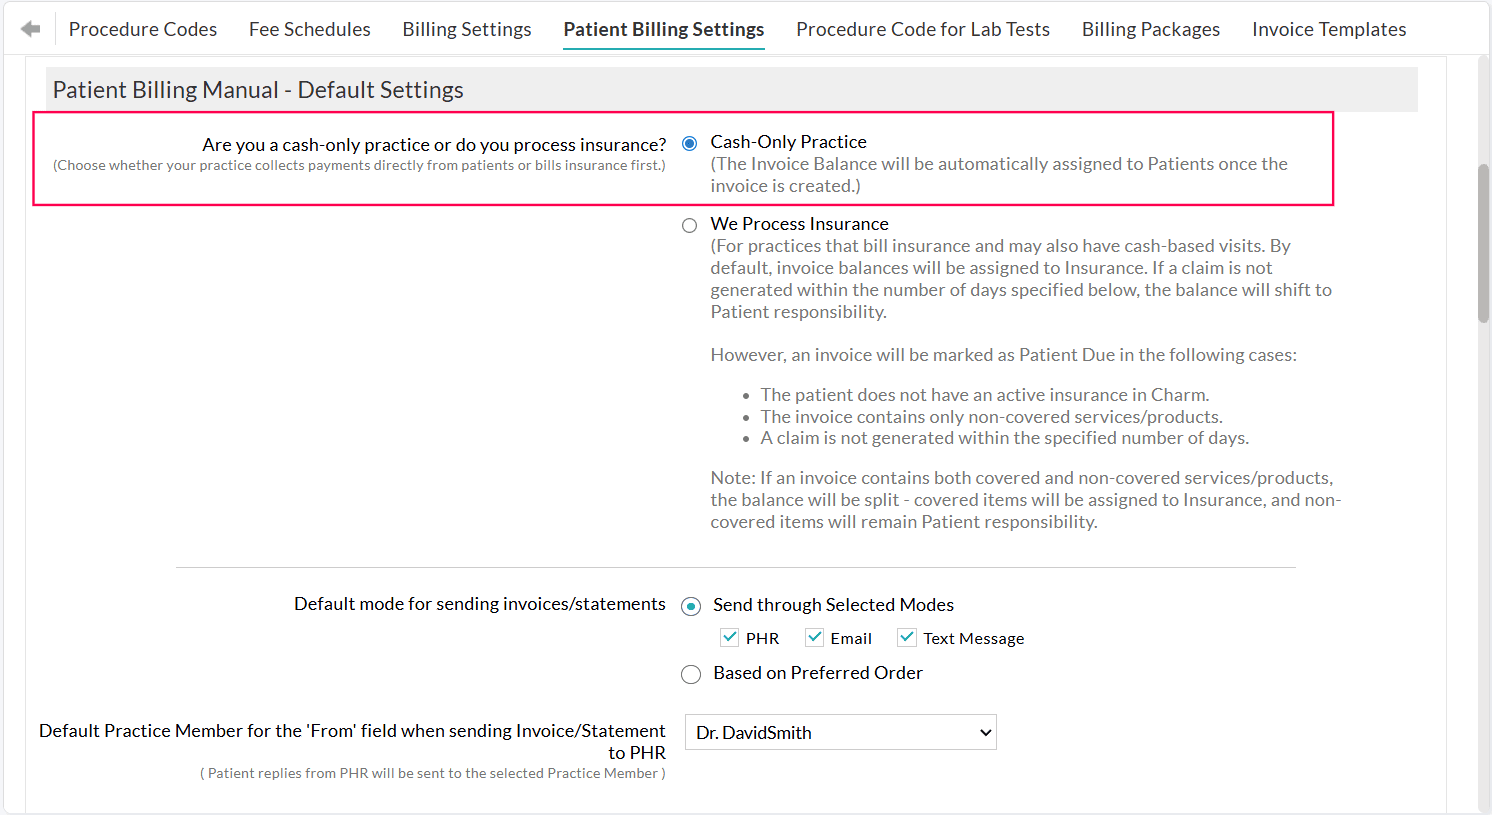Select the Cash-Only Practice radio button
This screenshot has width=1492, height=815.
(x=690, y=143)
